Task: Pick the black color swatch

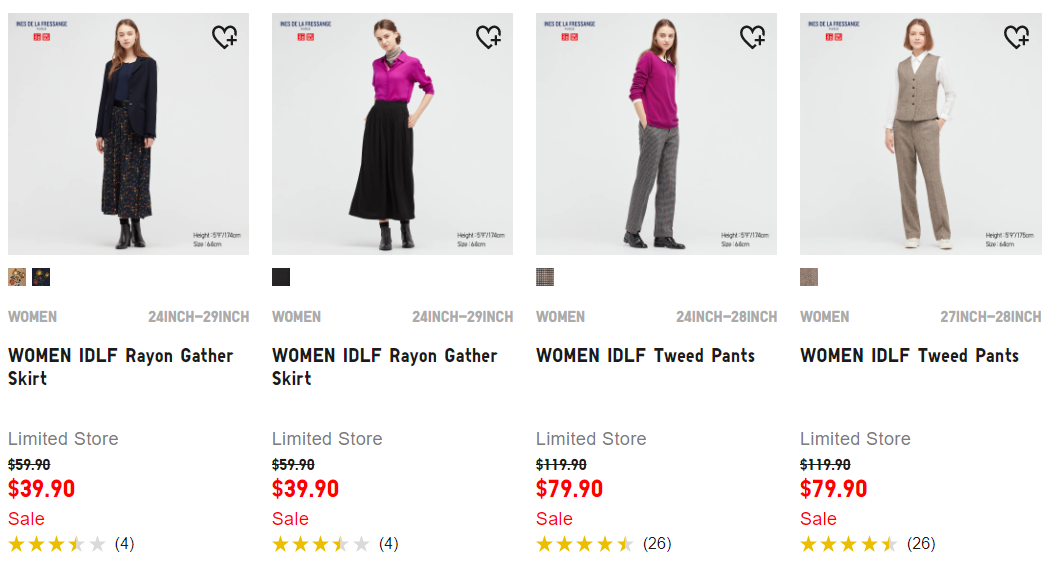Action: [281, 277]
